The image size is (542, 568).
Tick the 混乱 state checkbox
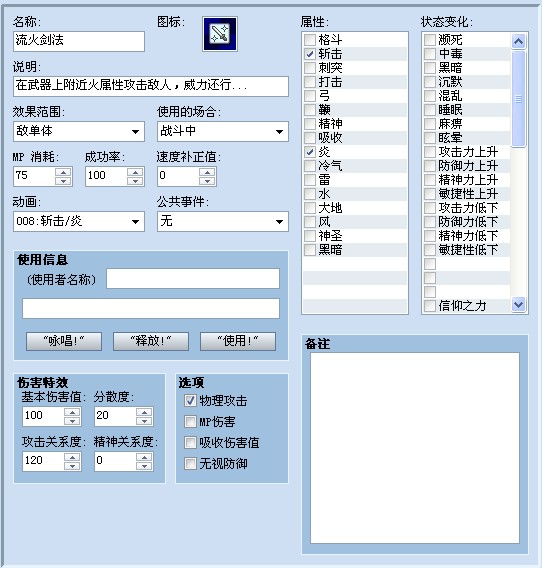click(x=430, y=96)
